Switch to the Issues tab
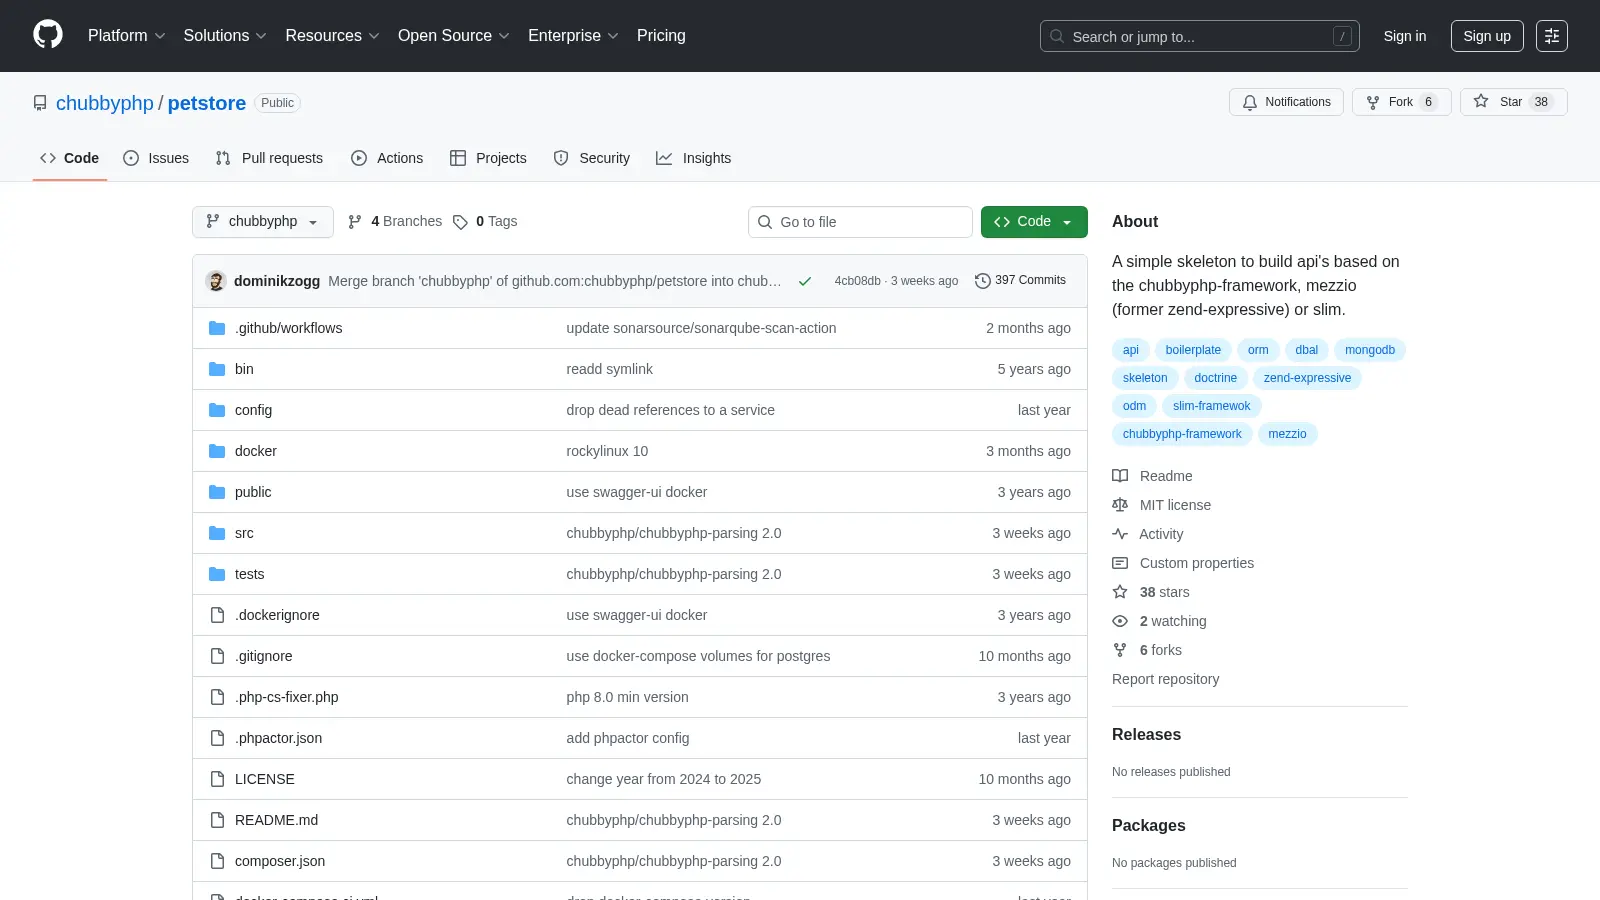 (156, 158)
